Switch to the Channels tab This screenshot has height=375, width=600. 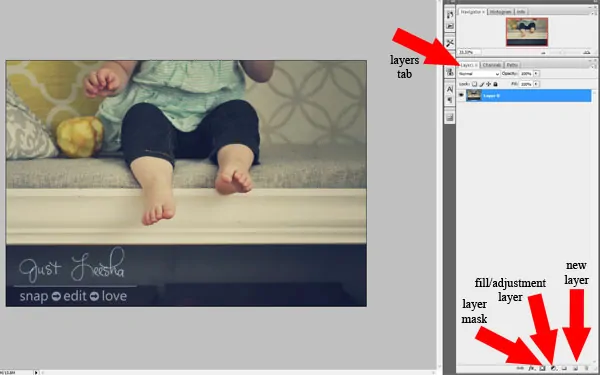point(492,65)
